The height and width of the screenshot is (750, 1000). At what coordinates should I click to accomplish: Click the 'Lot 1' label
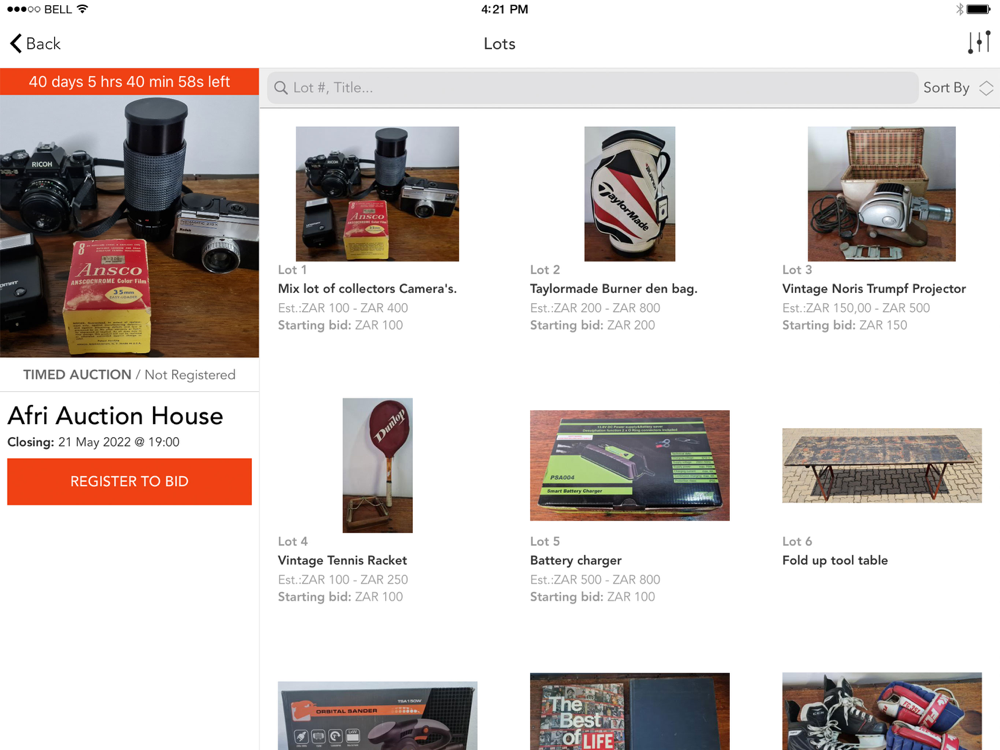292,270
